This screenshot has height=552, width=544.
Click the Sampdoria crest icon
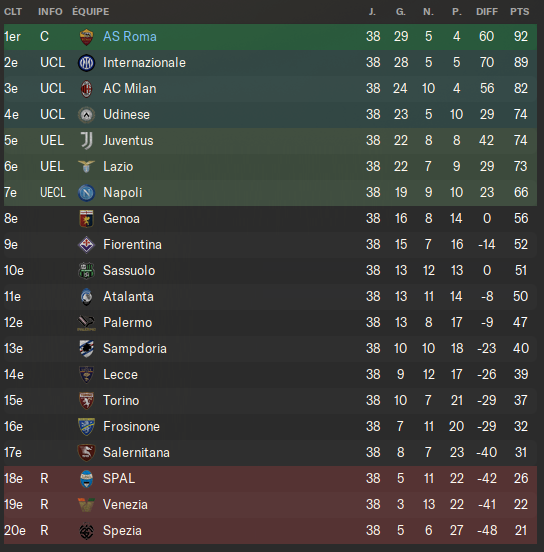point(86,349)
